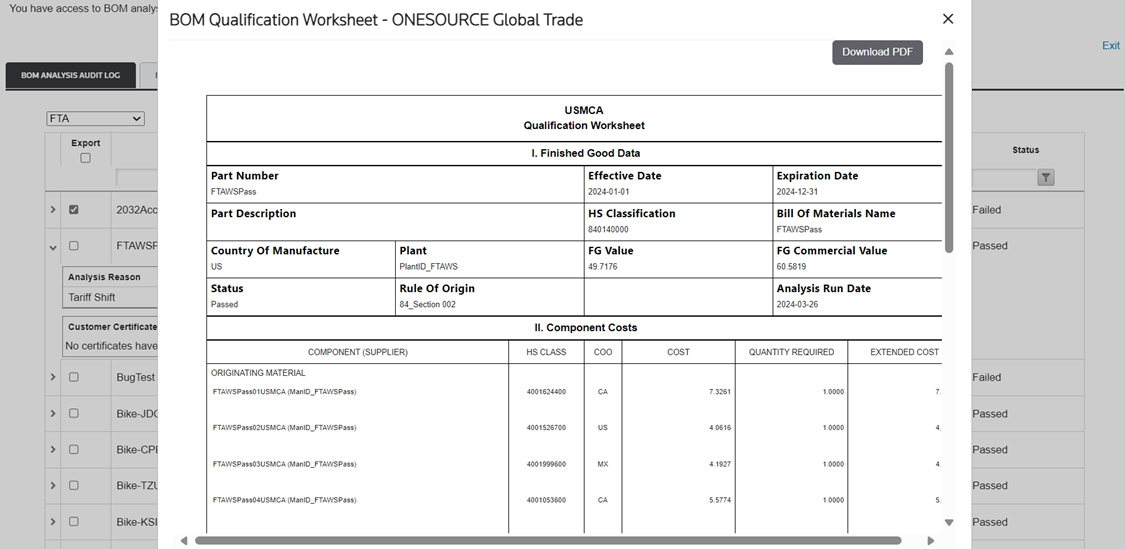Click the cost value 7.3261

coord(720,392)
